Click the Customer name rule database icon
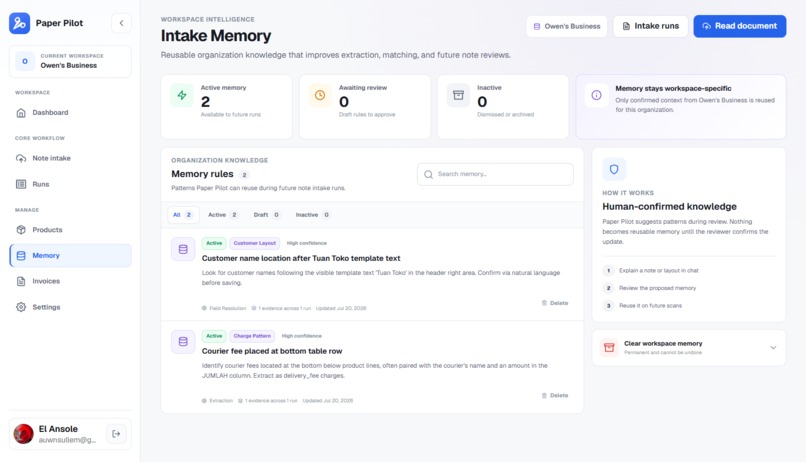This screenshot has width=806, height=462. coord(183,249)
